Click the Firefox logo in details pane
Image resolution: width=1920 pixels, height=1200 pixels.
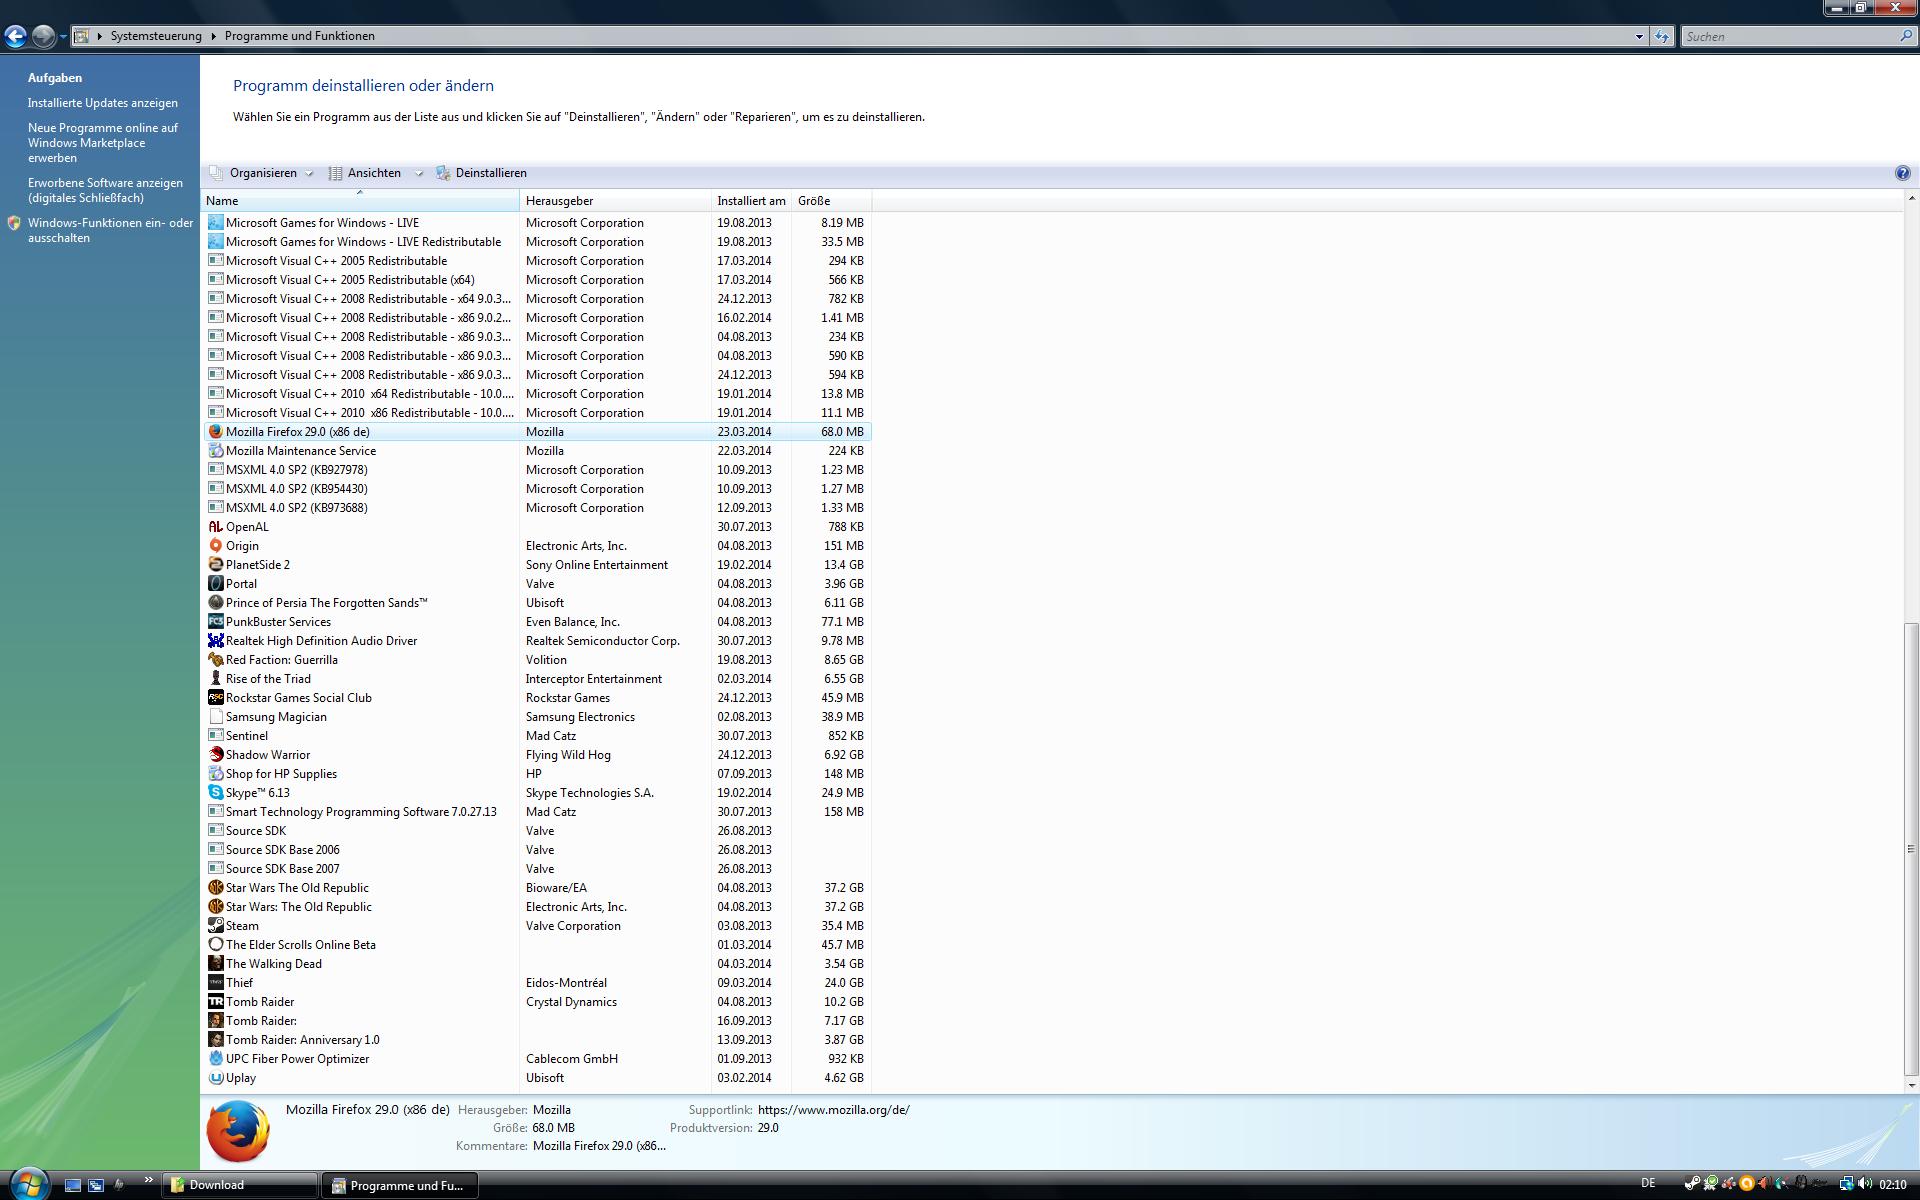pos(238,1132)
